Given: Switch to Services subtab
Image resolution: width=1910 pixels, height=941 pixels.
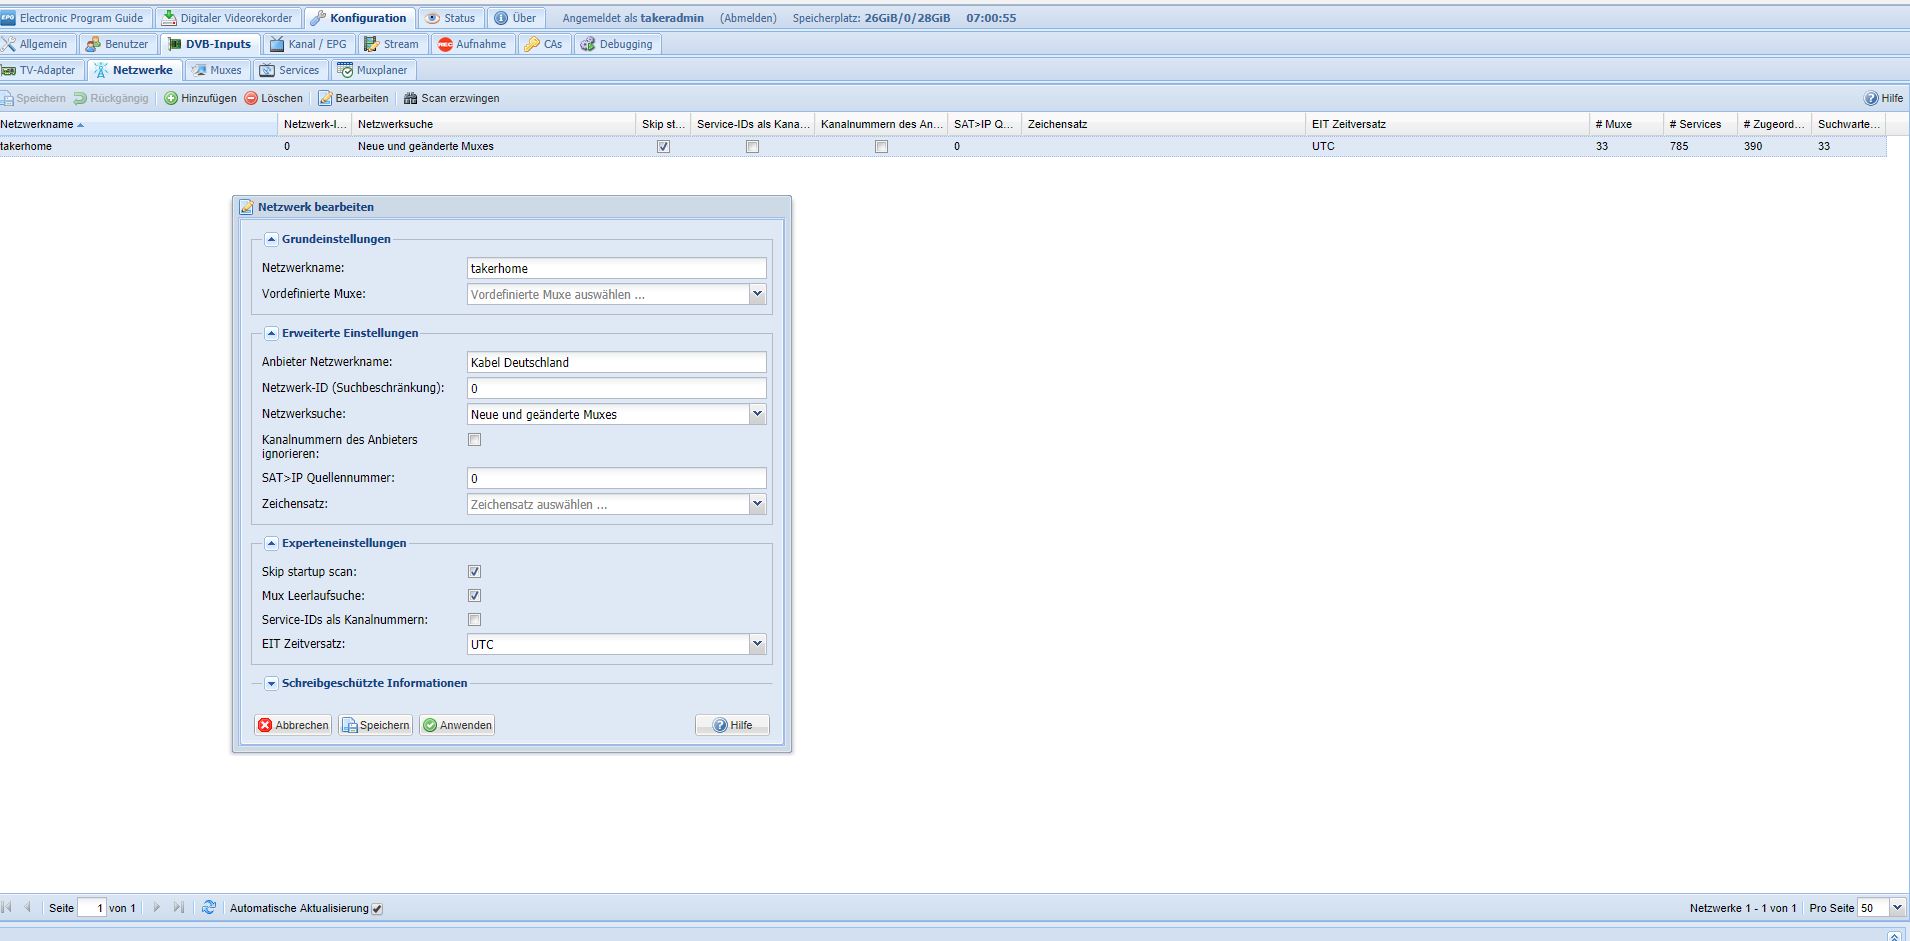Looking at the screenshot, I should (x=290, y=70).
